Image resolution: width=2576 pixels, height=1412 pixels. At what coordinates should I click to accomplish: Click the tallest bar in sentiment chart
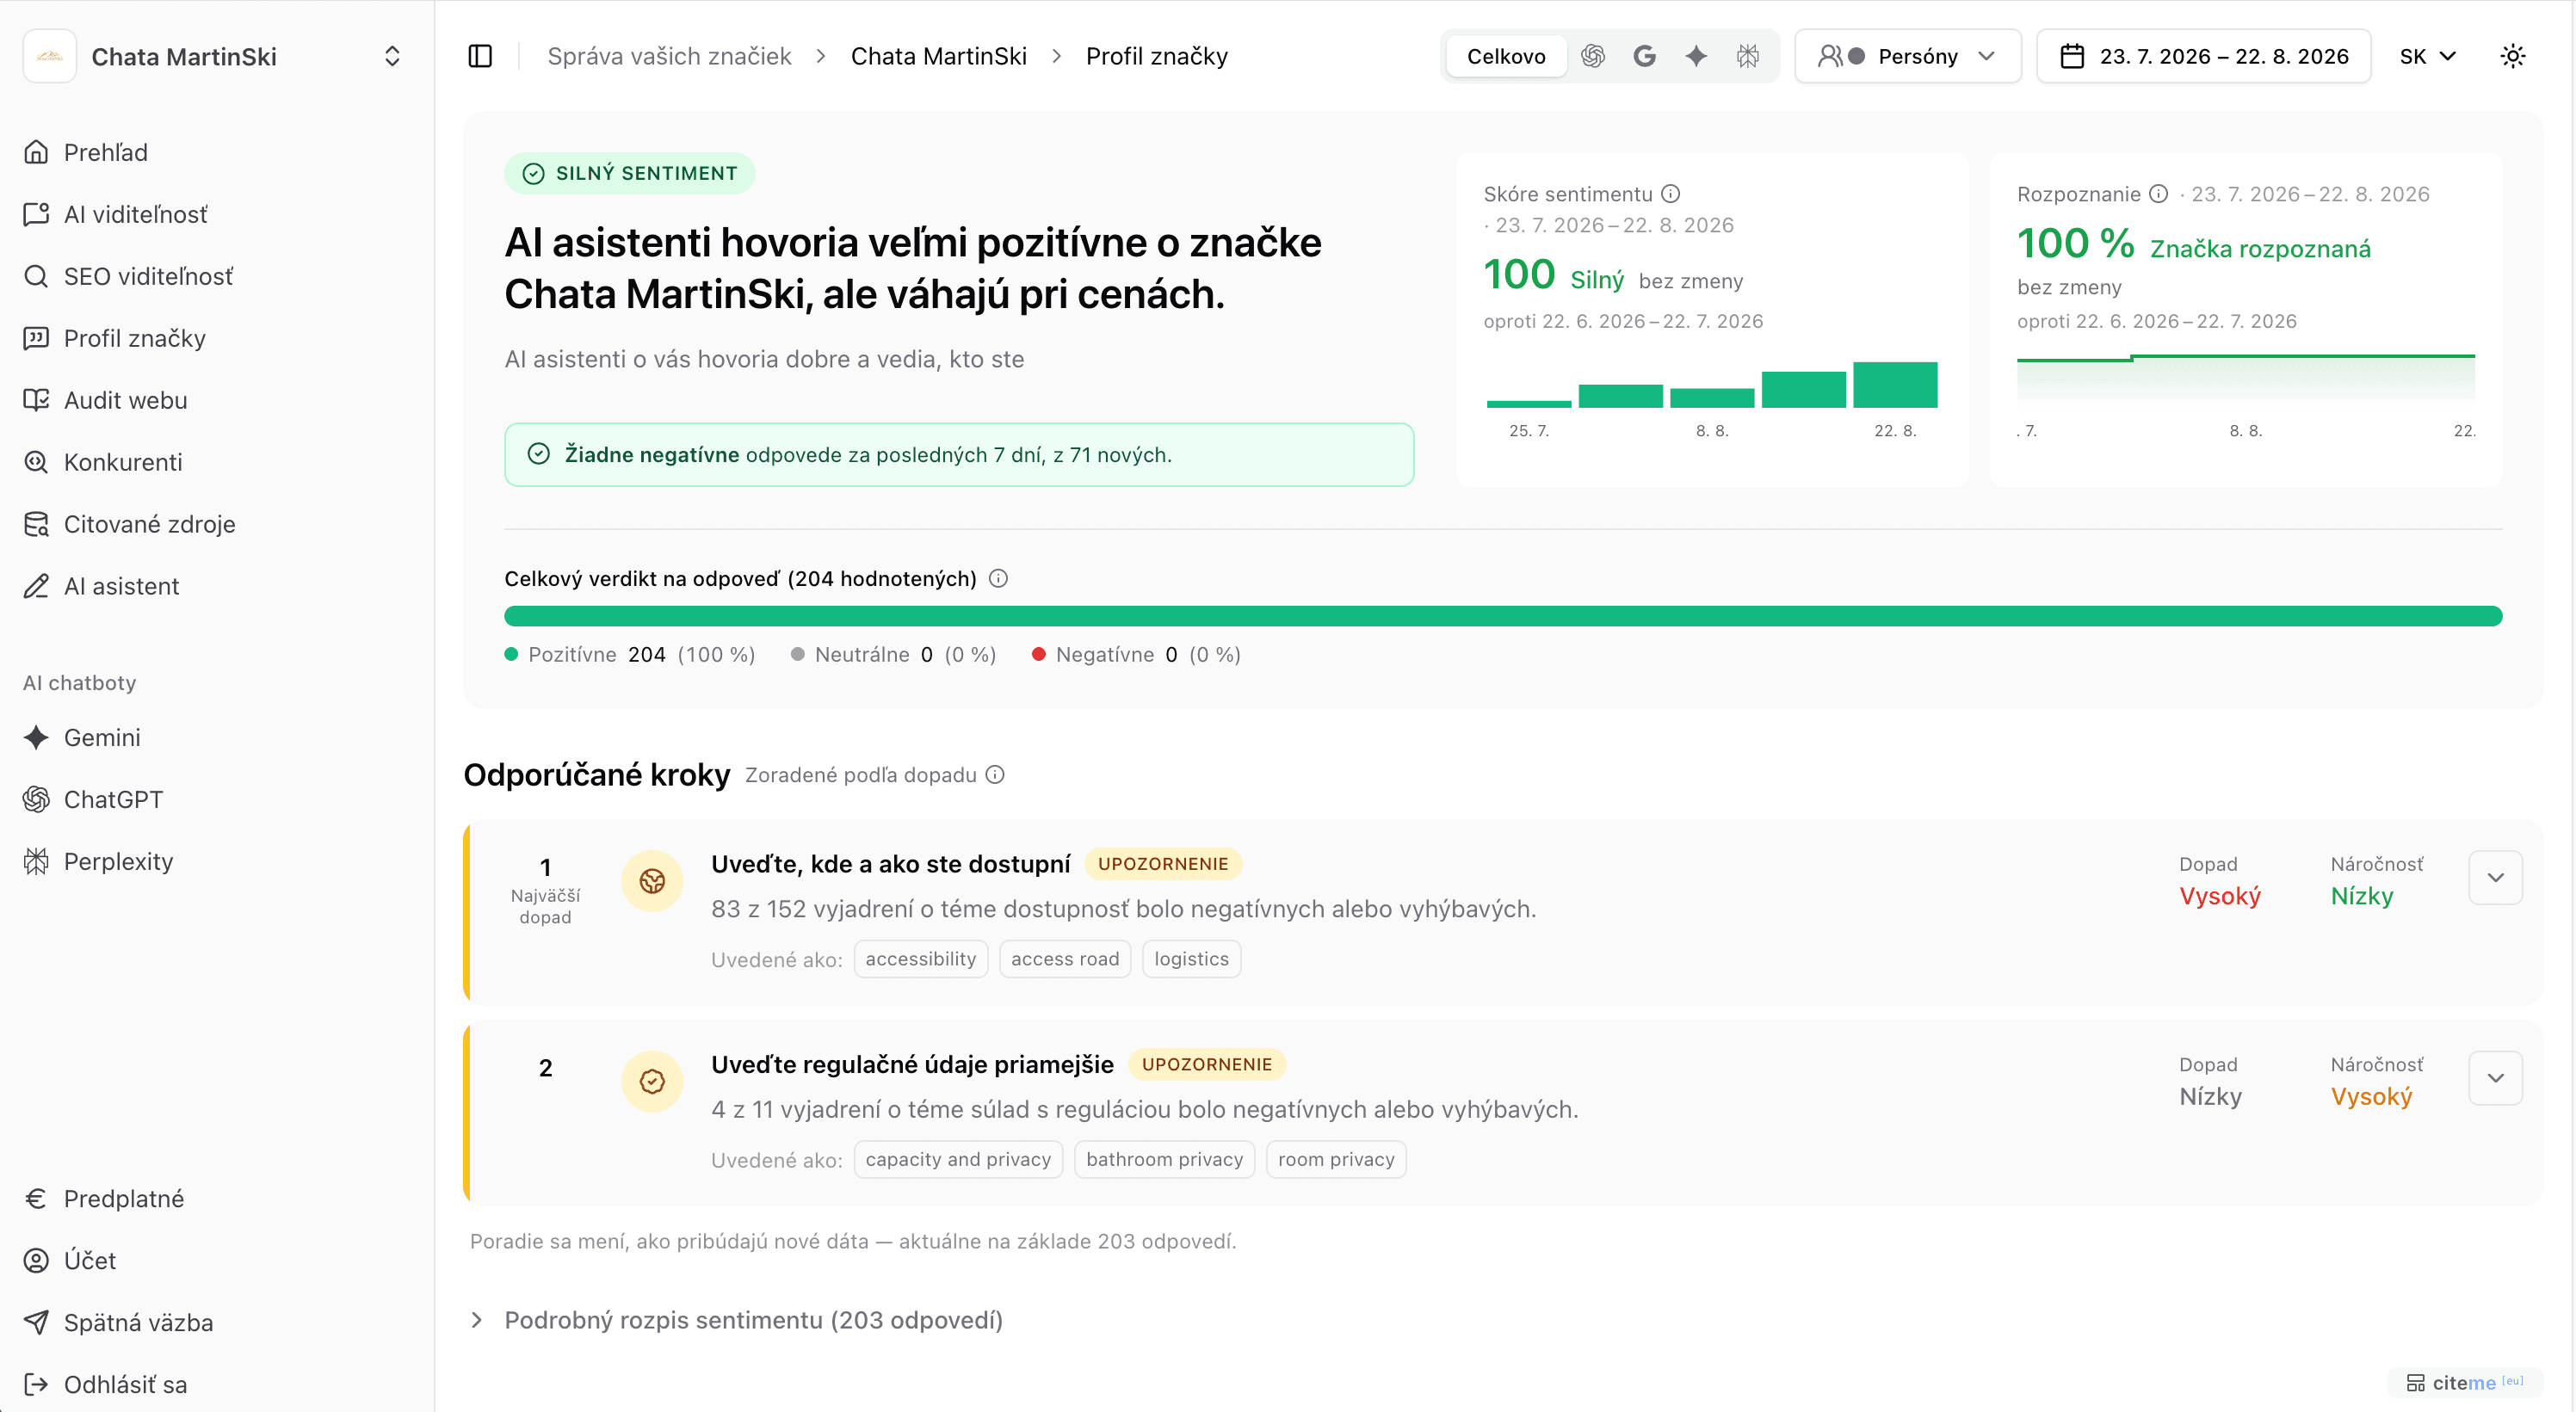pyautogui.click(x=1895, y=385)
